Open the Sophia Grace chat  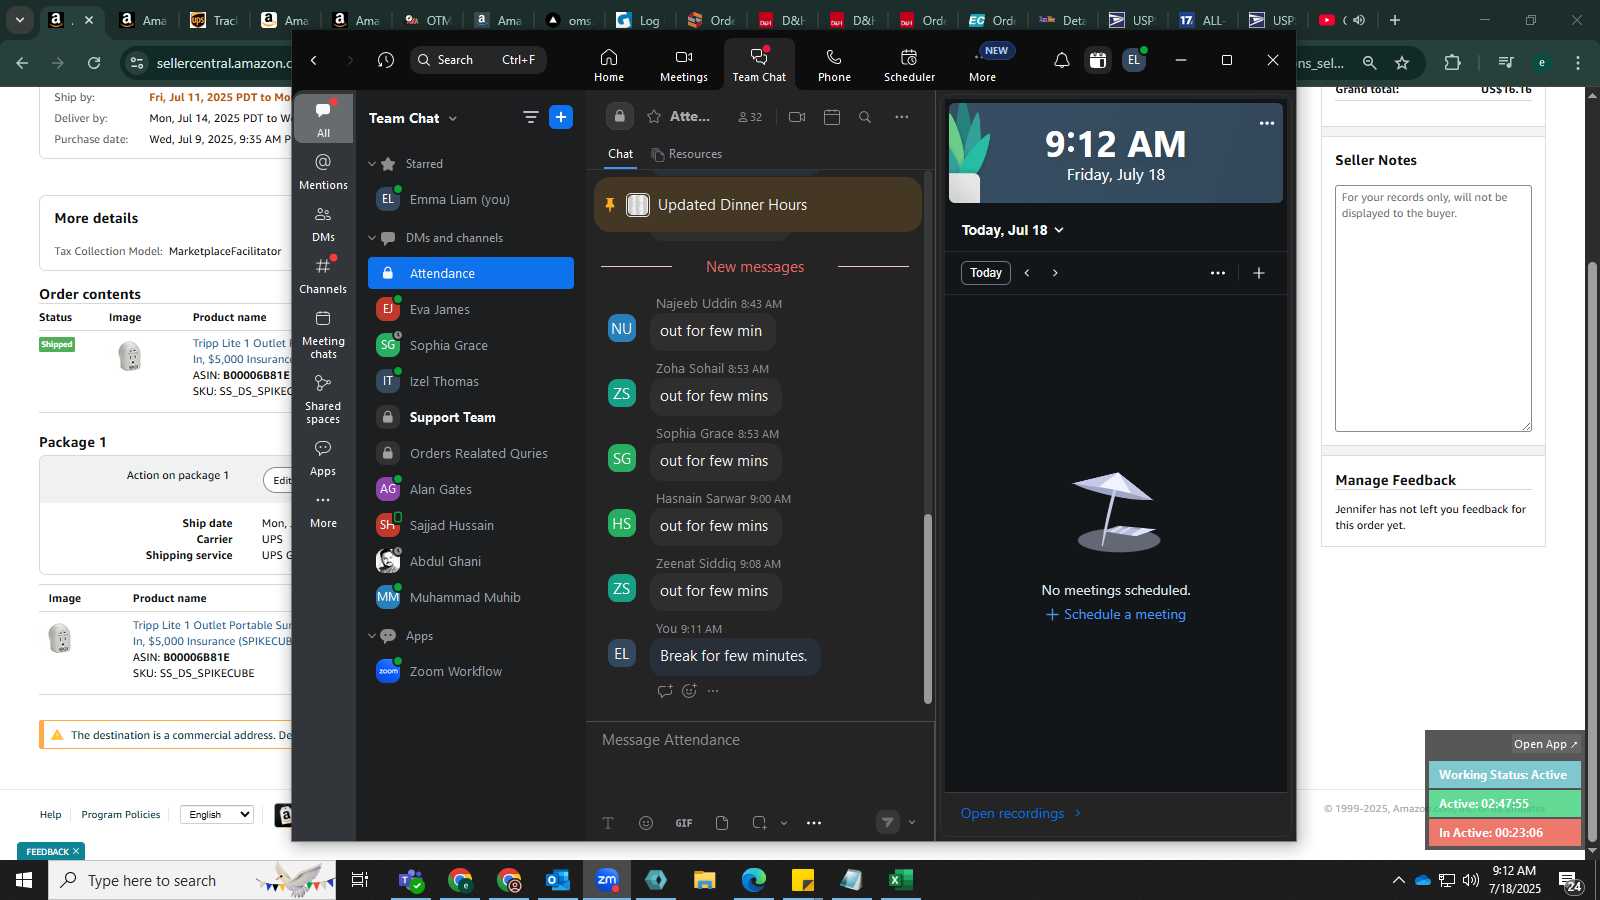[471, 345]
